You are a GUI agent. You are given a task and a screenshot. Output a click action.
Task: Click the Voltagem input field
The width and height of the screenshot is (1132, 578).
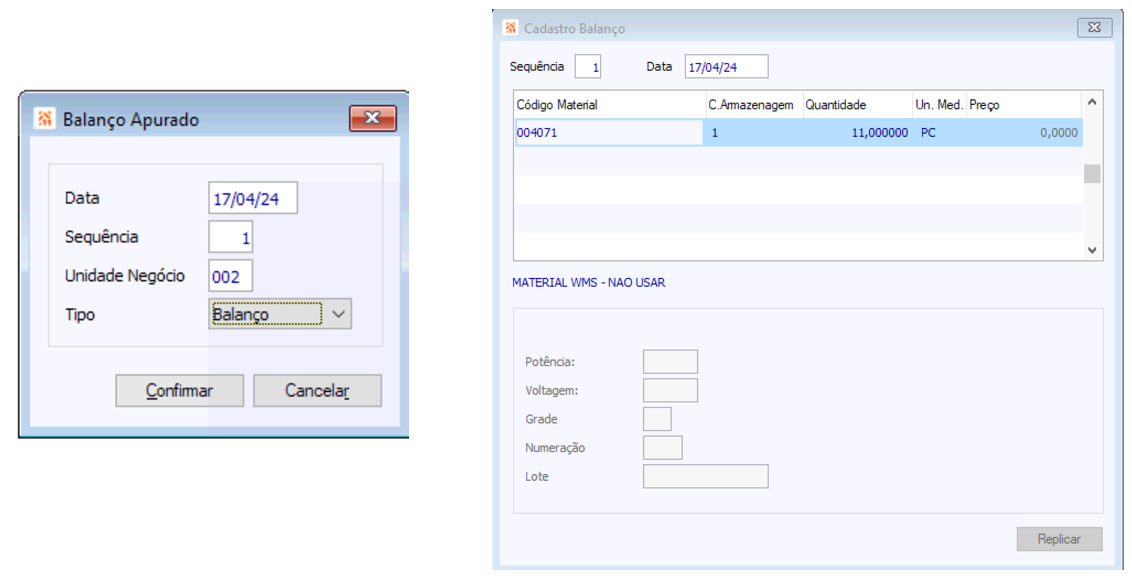(x=670, y=390)
